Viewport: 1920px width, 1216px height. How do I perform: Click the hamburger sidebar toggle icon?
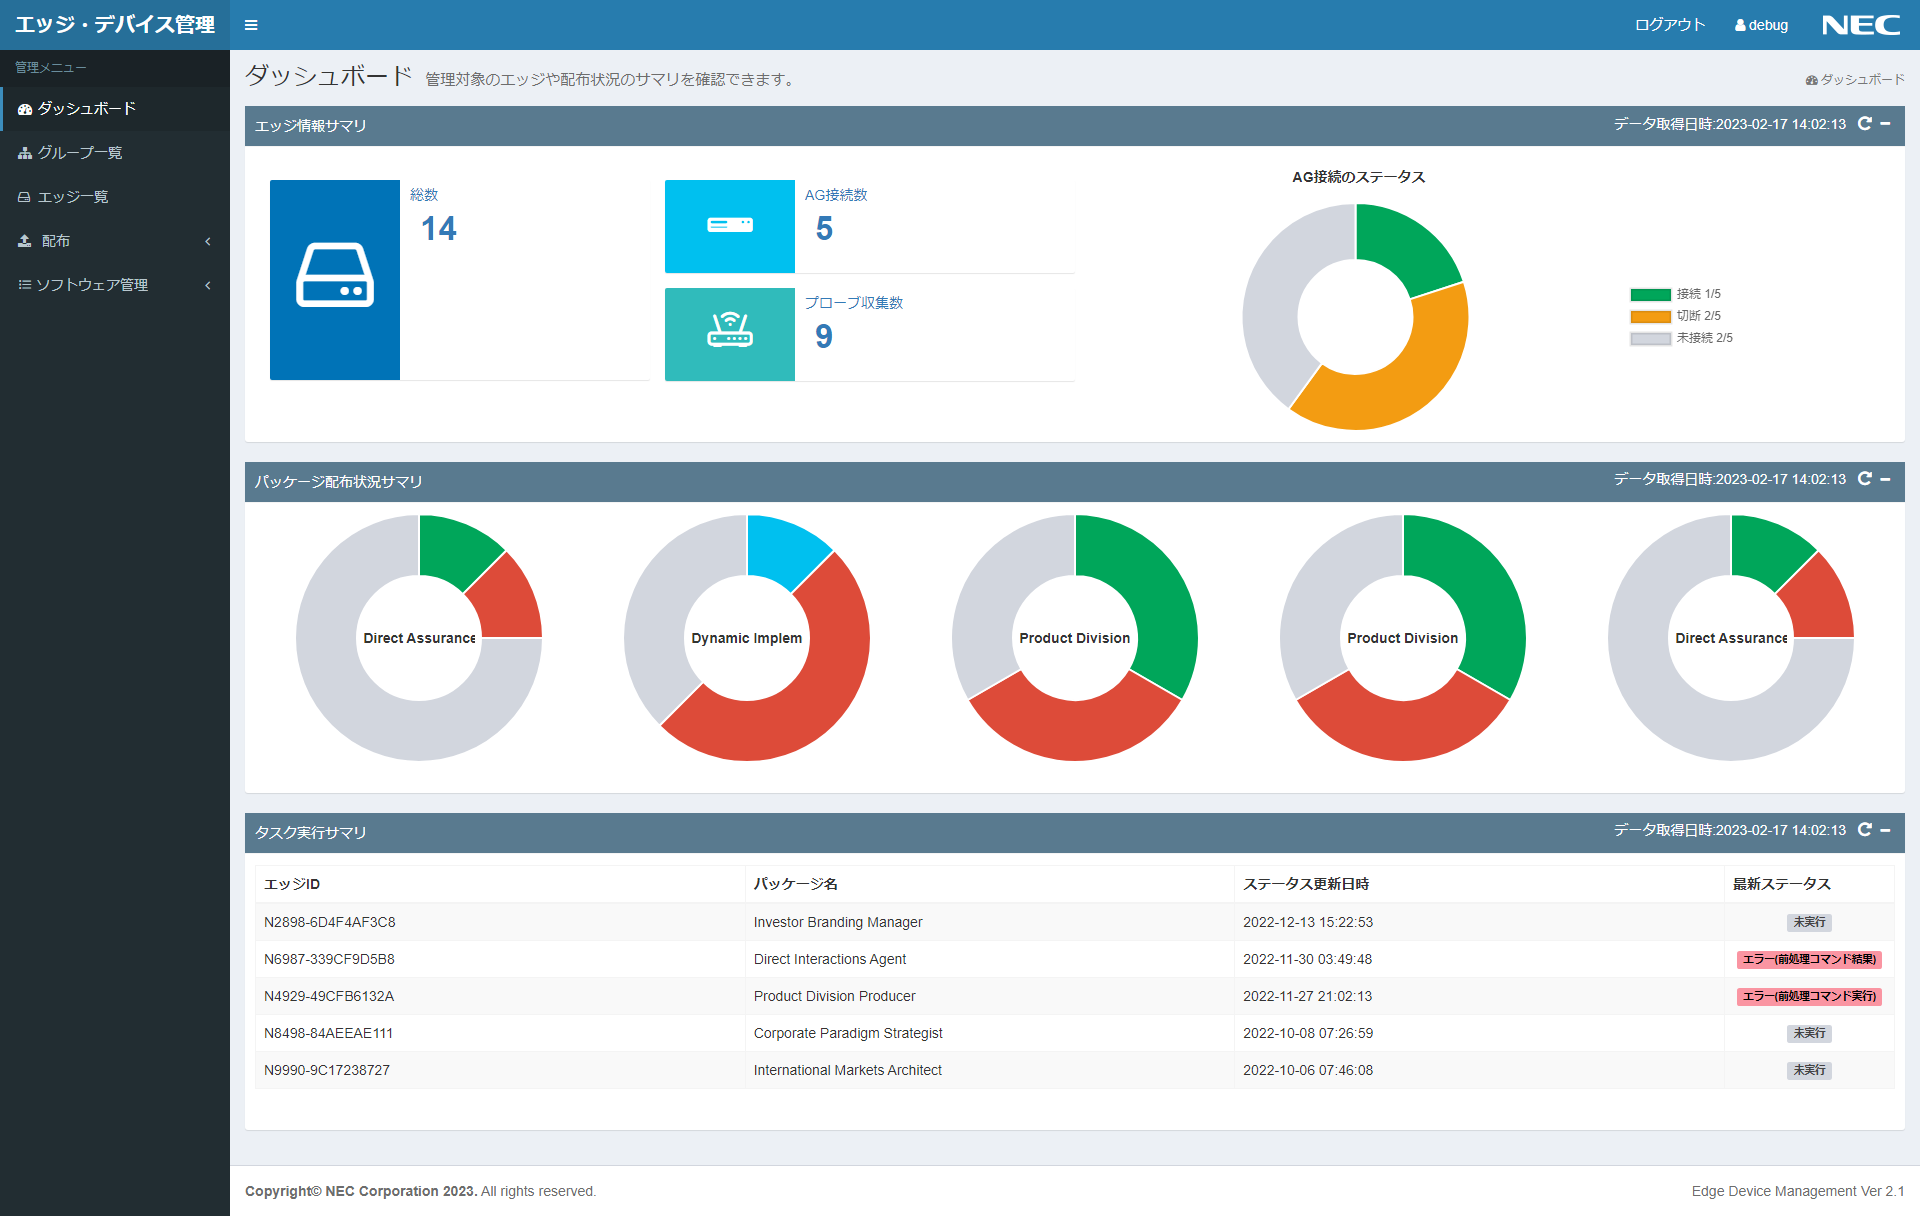click(x=251, y=25)
